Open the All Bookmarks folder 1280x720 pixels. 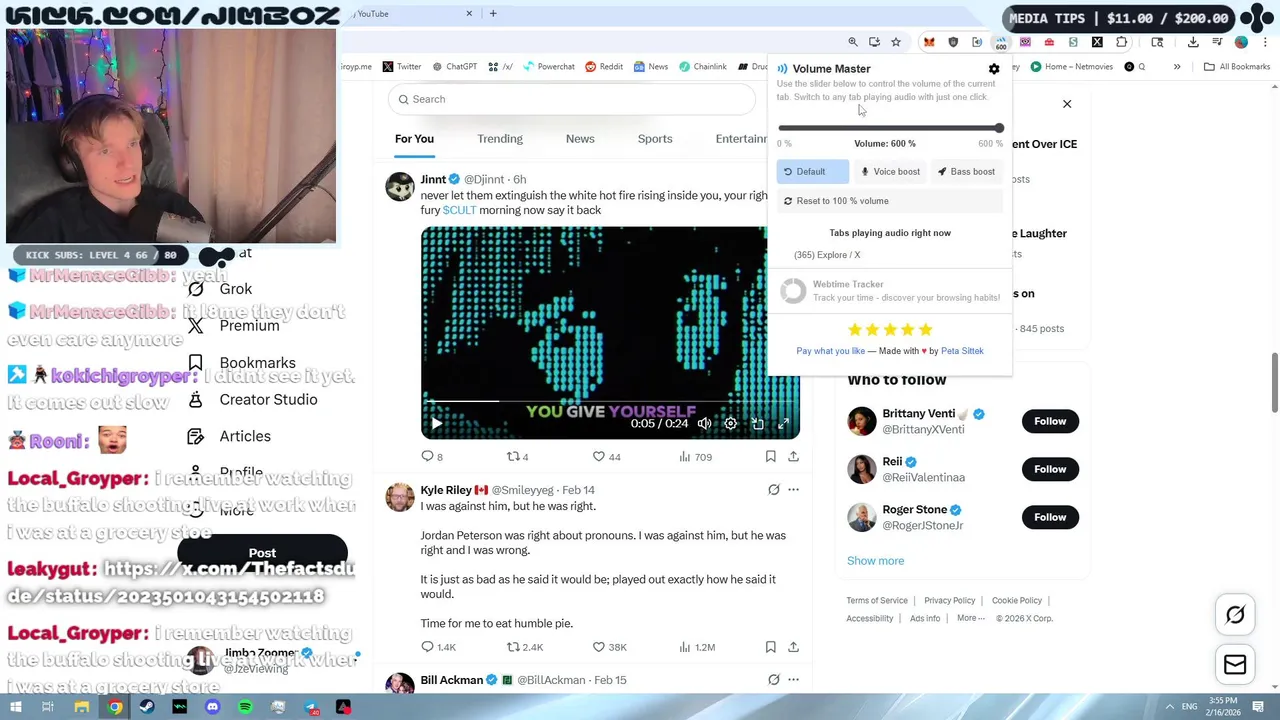click(x=1237, y=67)
